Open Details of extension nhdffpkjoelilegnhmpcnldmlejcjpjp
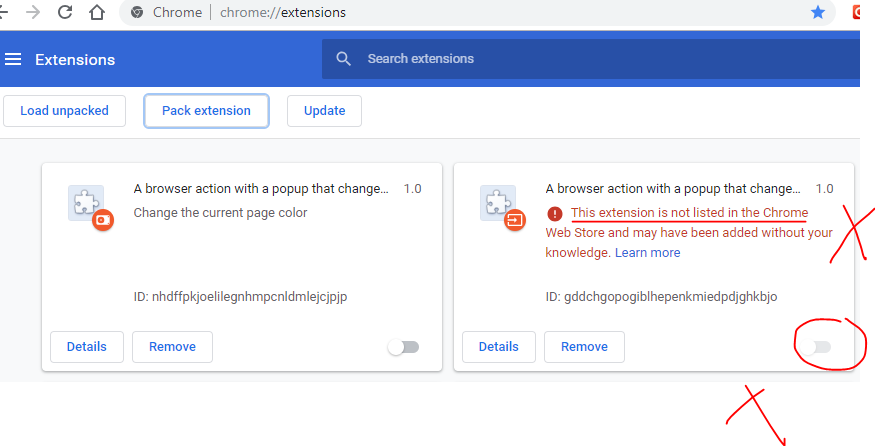Viewport: 875px width, 446px height. [86, 347]
